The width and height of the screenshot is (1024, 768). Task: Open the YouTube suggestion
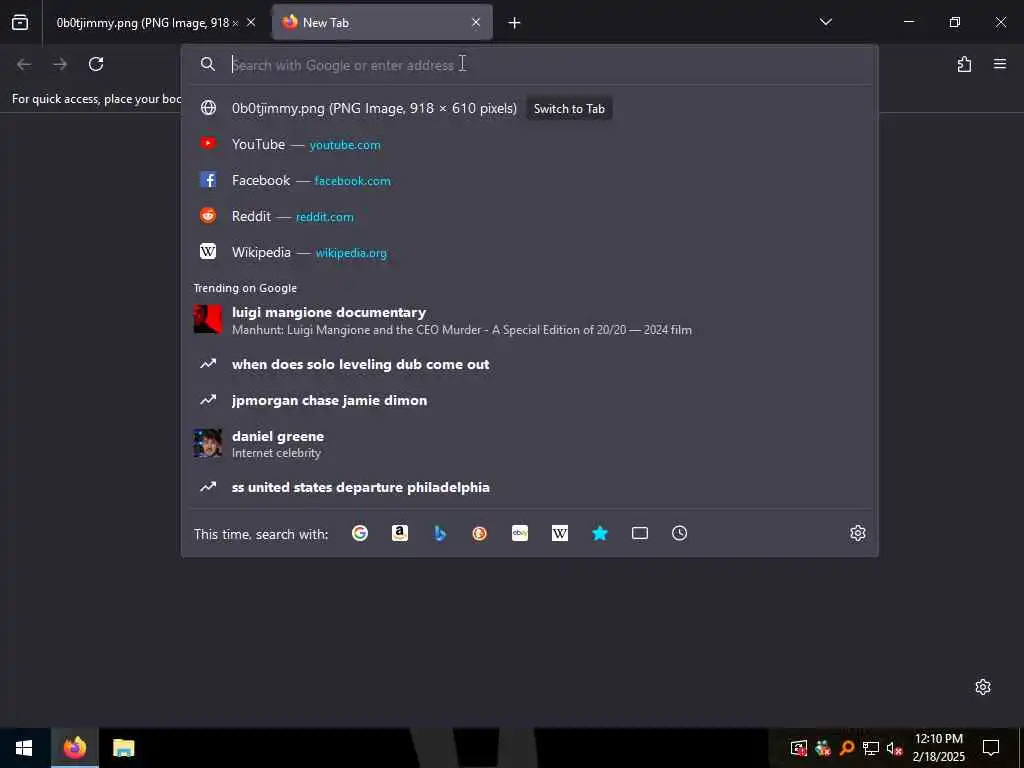click(x=530, y=144)
